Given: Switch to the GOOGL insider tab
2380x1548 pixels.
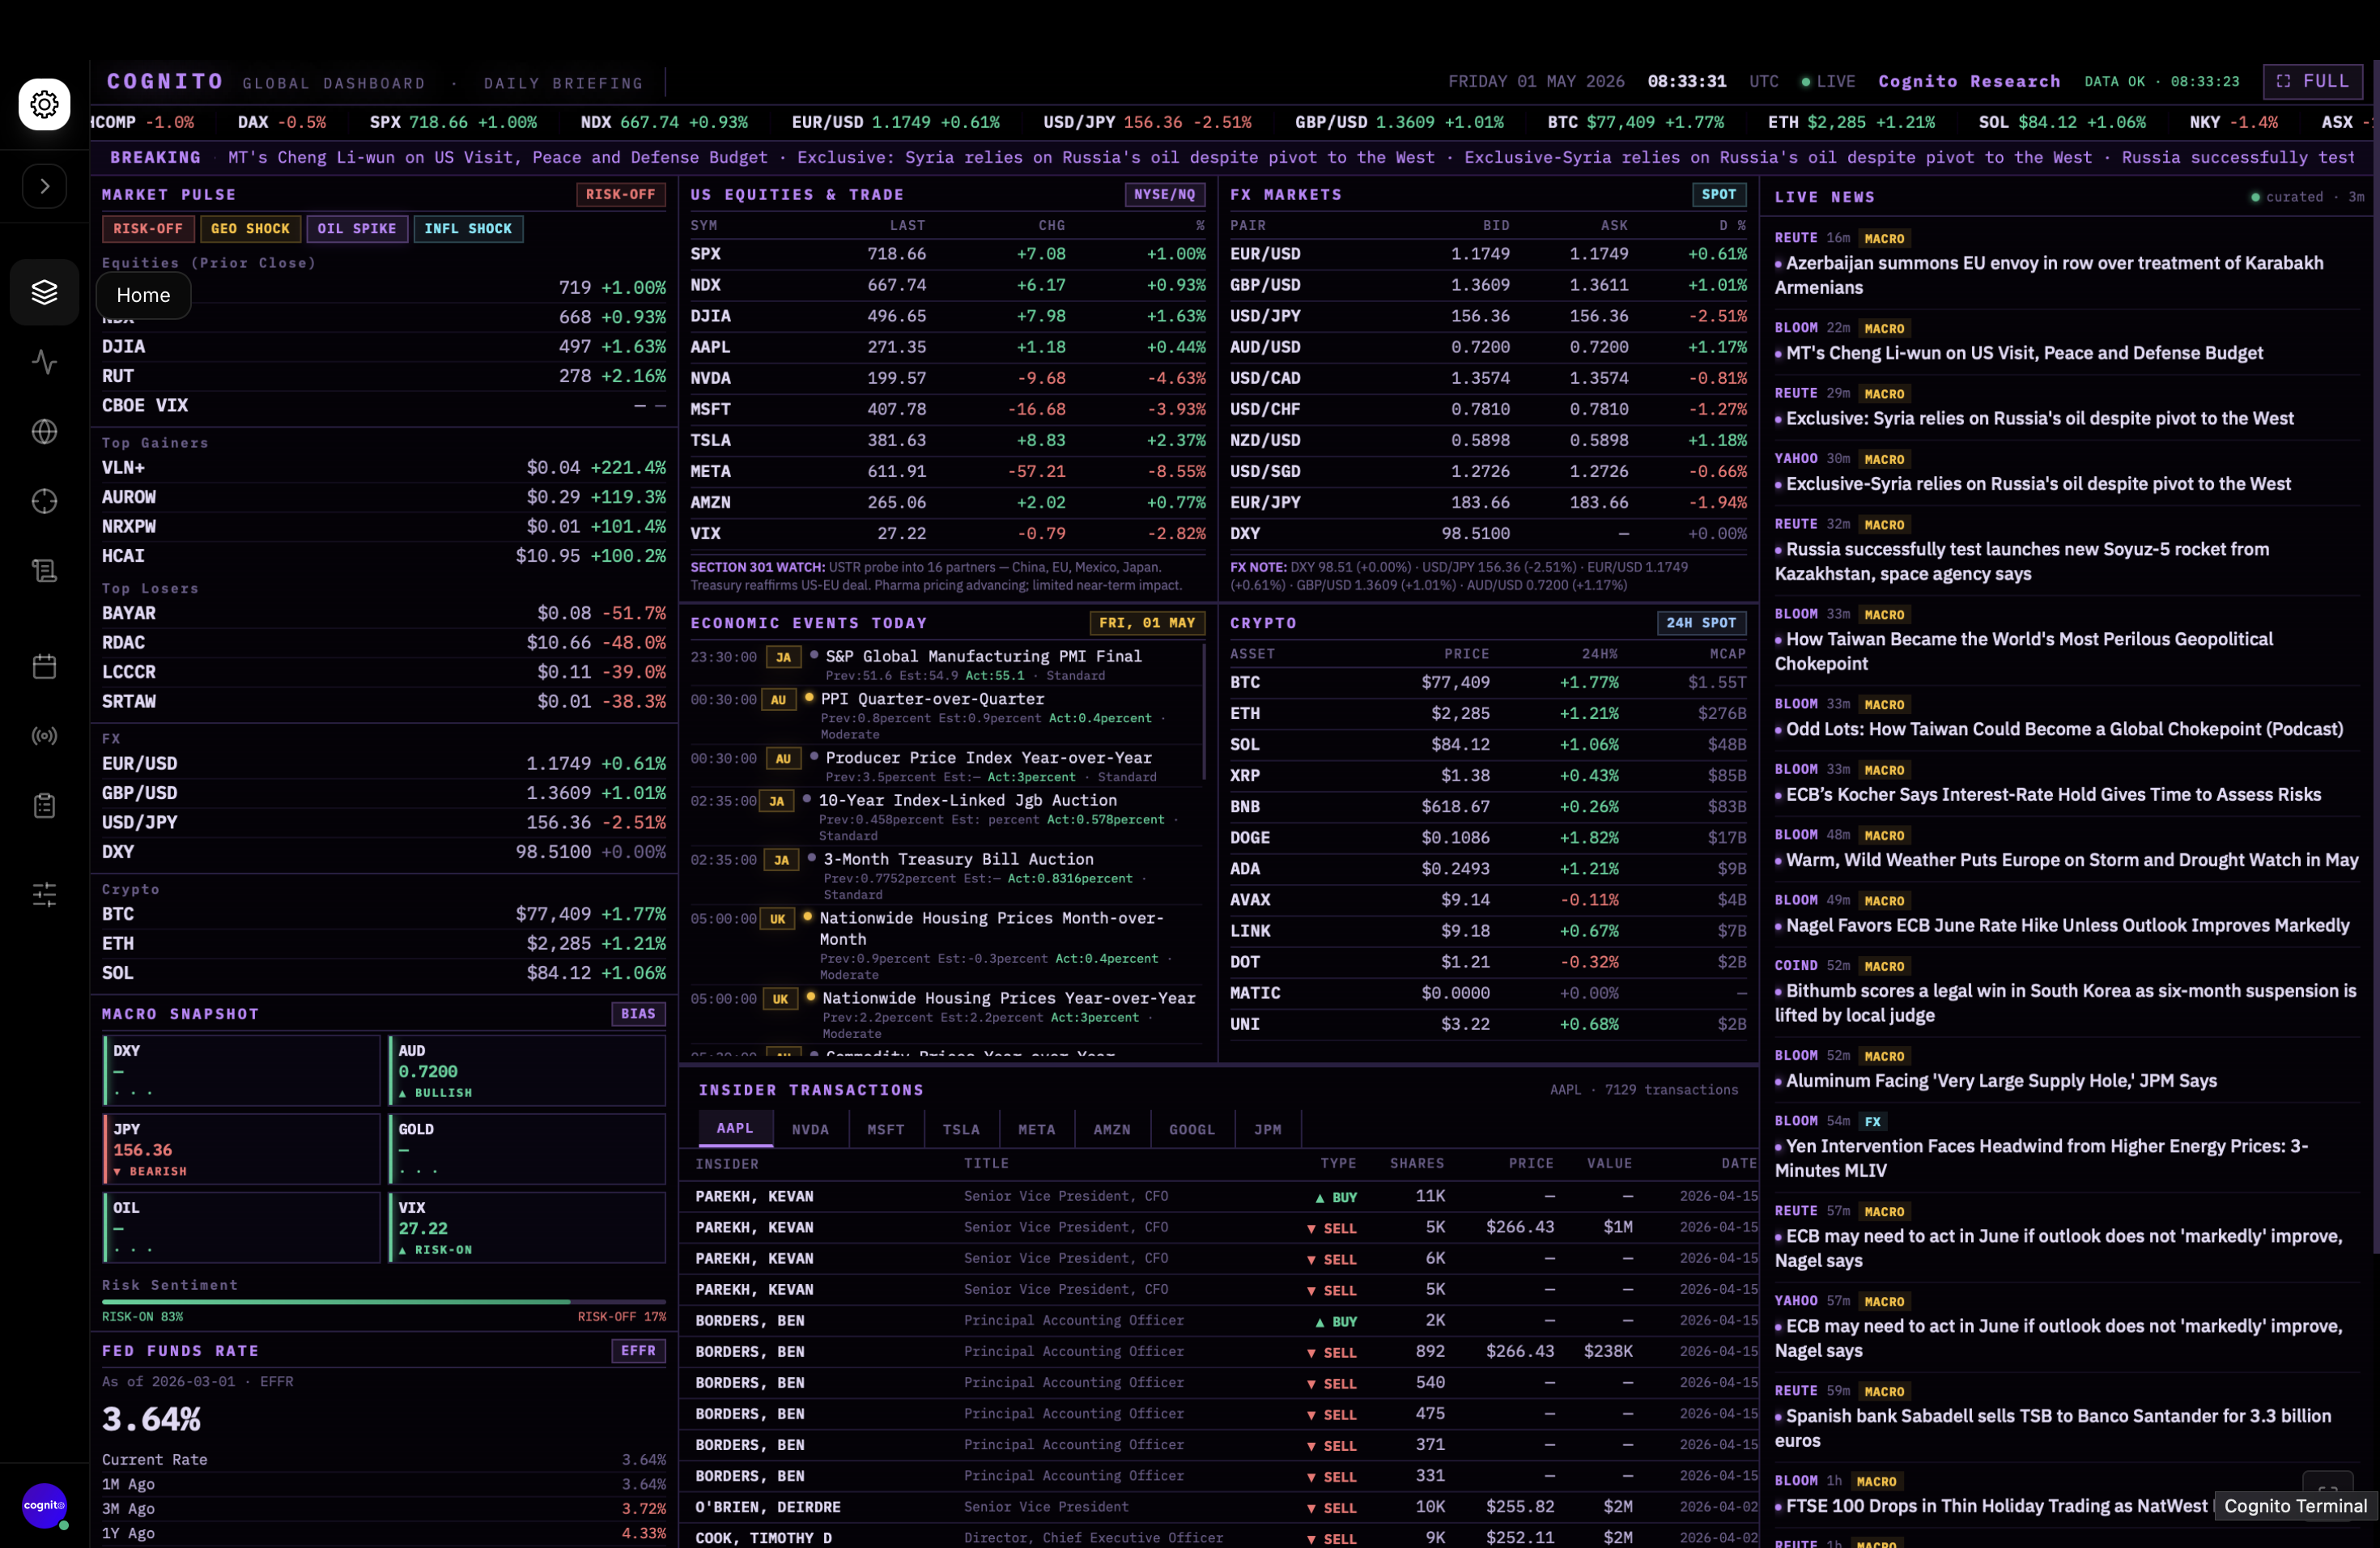Looking at the screenshot, I should (x=1192, y=1130).
